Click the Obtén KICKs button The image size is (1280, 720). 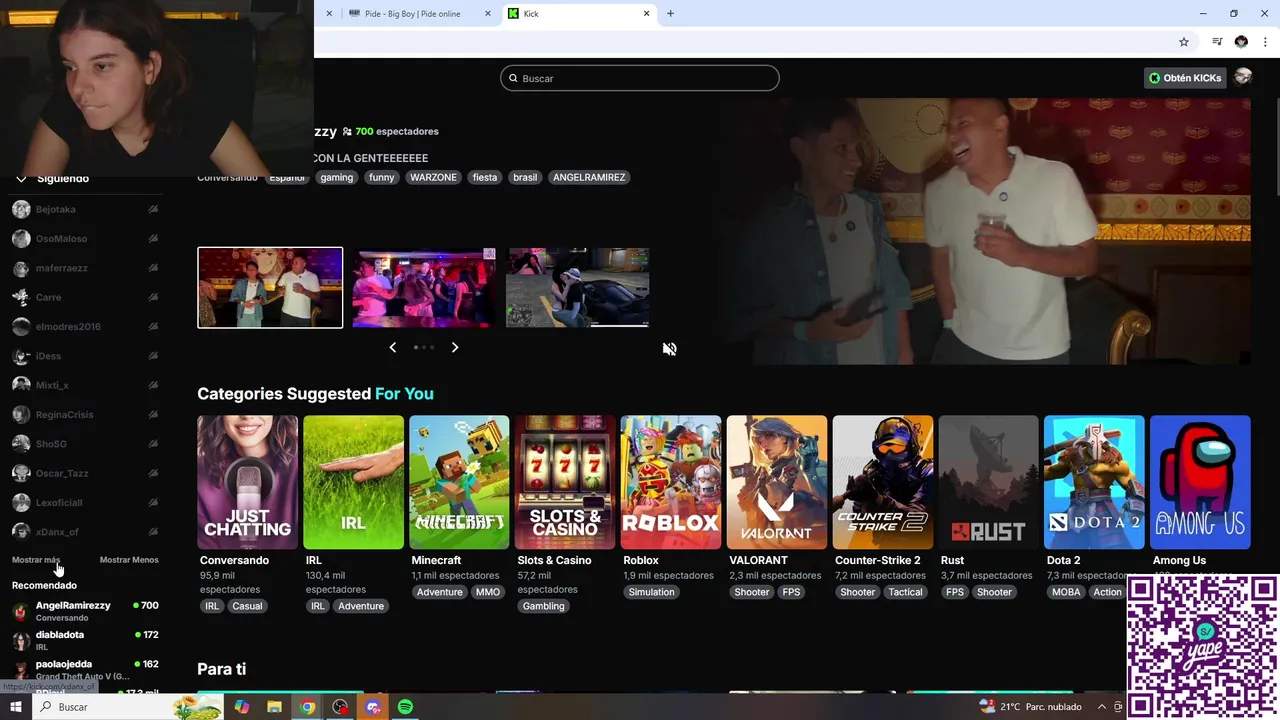coord(1185,78)
